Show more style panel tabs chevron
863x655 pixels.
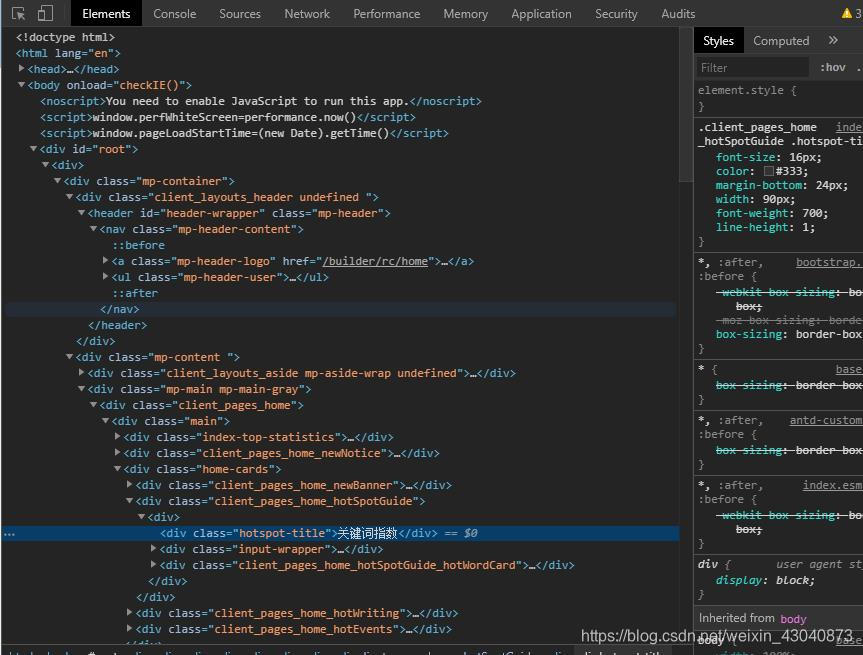833,40
